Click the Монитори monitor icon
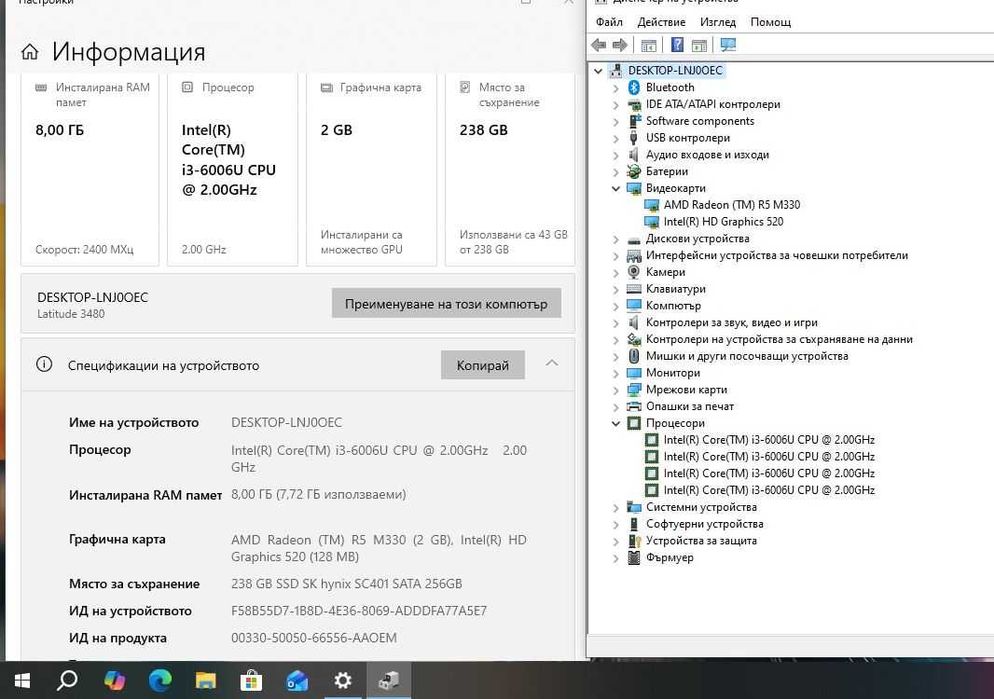 (x=634, y=373)
